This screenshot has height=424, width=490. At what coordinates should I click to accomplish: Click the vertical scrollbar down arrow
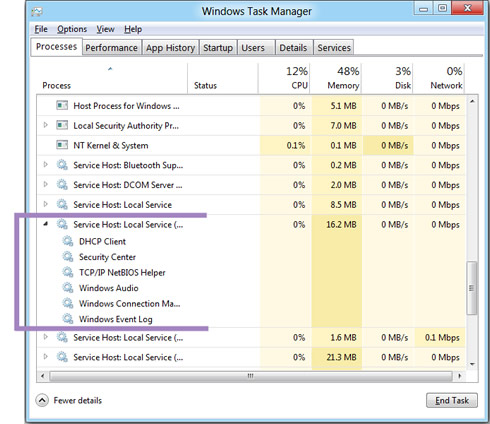(472, 364)
